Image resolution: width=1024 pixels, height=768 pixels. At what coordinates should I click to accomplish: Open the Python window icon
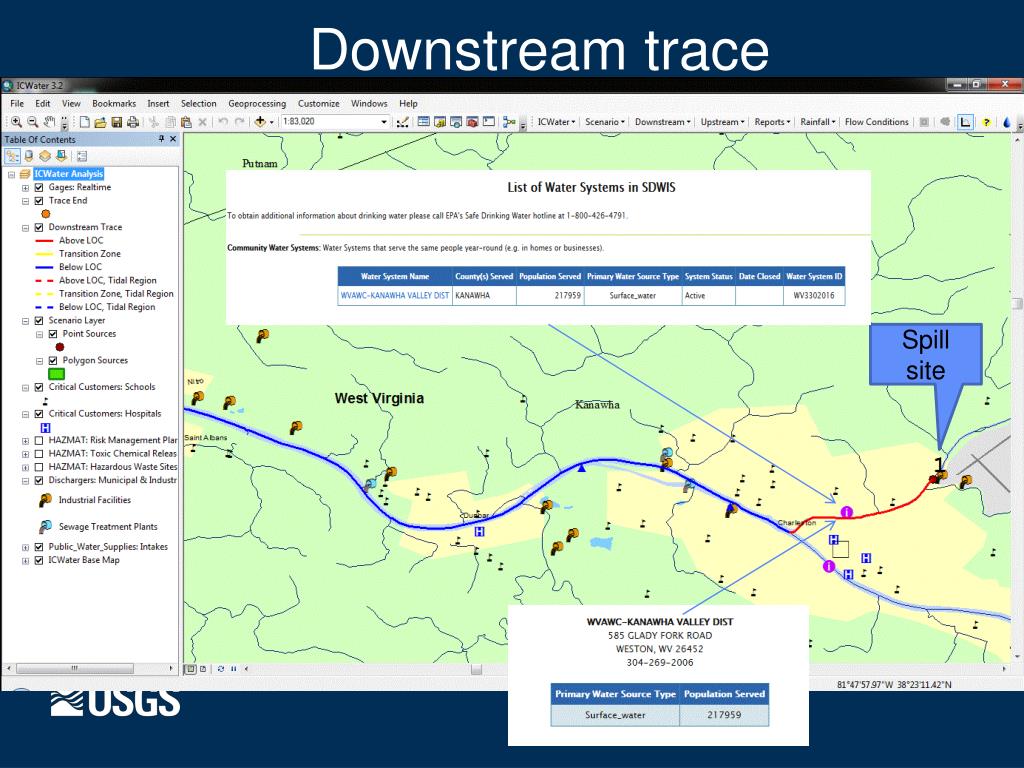(x=488, y=122)
